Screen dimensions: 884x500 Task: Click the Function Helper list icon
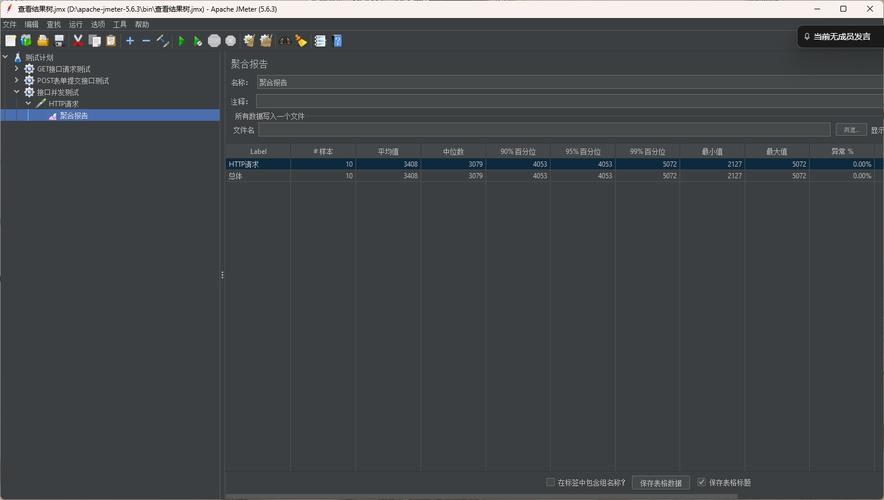click(320, 41)
